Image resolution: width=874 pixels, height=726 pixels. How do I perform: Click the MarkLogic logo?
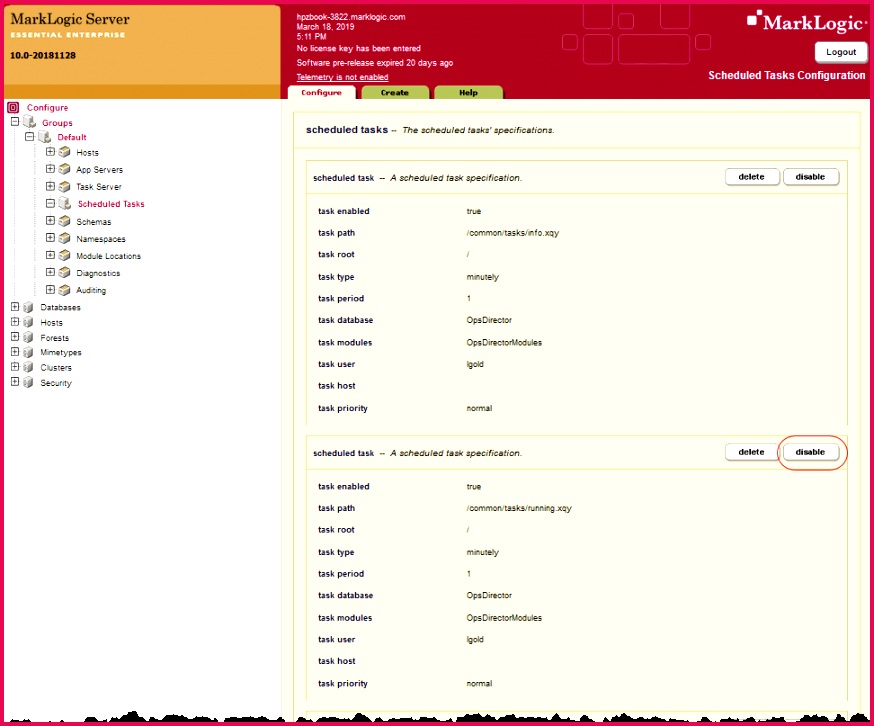click(807, 22)
